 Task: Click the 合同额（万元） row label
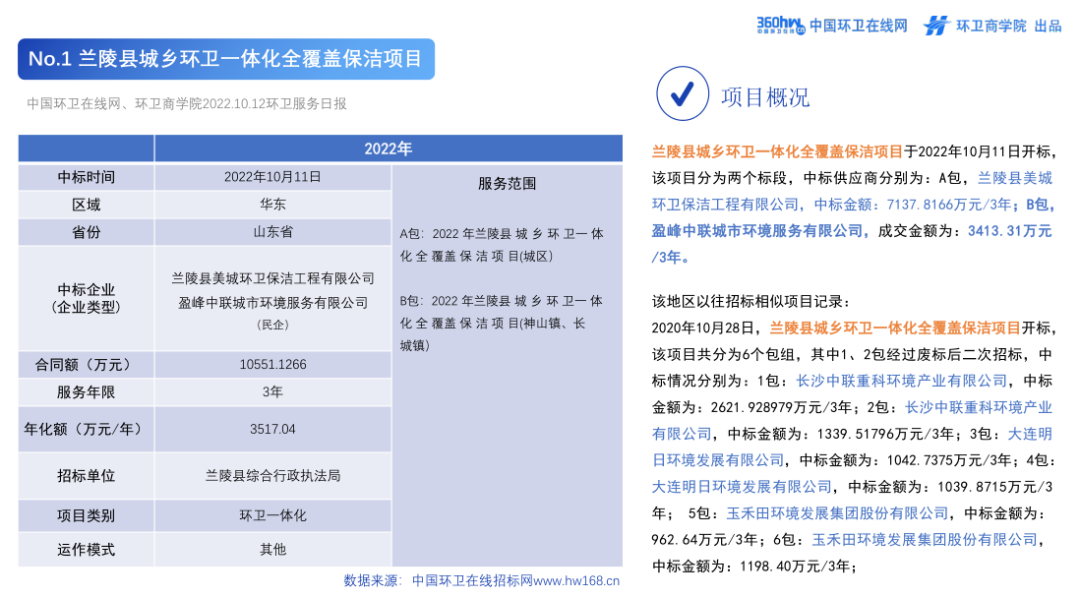click(x=86, y=364)
